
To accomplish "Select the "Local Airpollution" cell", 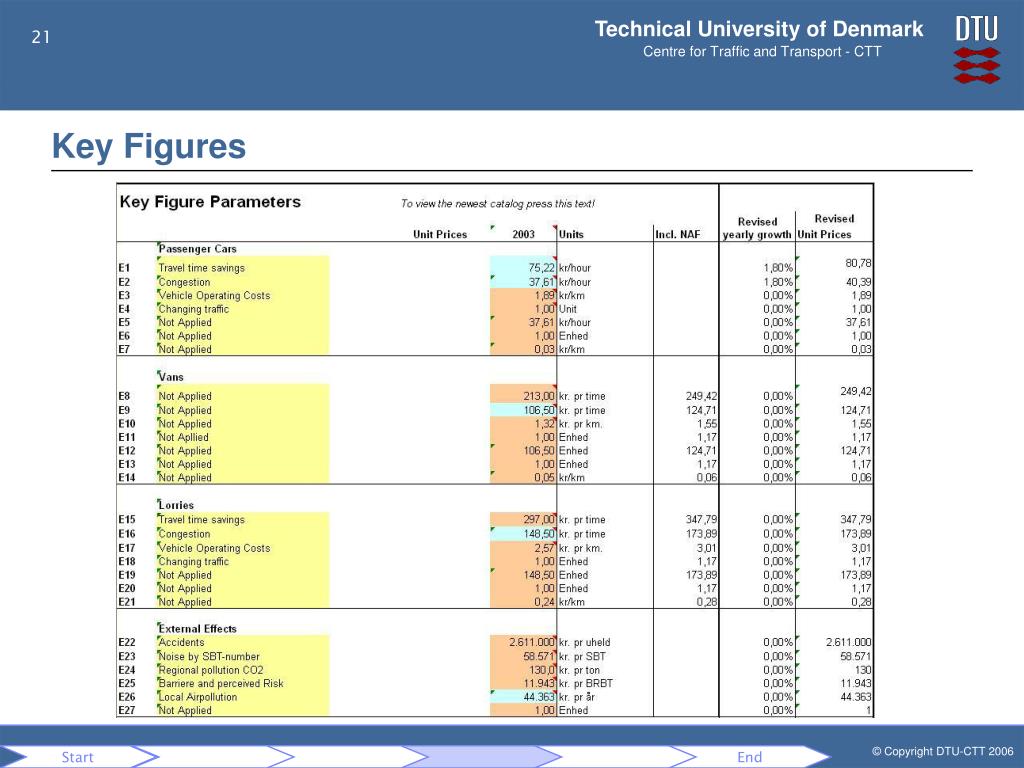I will click(x=198, y=697).
